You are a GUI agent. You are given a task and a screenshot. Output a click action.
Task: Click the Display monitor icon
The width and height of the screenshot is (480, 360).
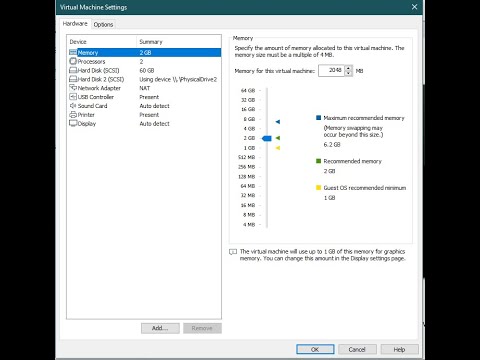[73, 123]
